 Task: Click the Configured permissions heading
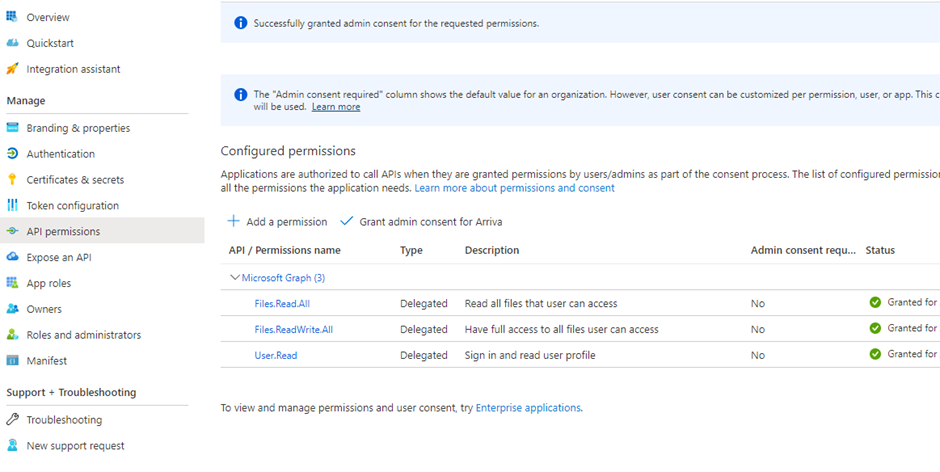click(288, 151)
